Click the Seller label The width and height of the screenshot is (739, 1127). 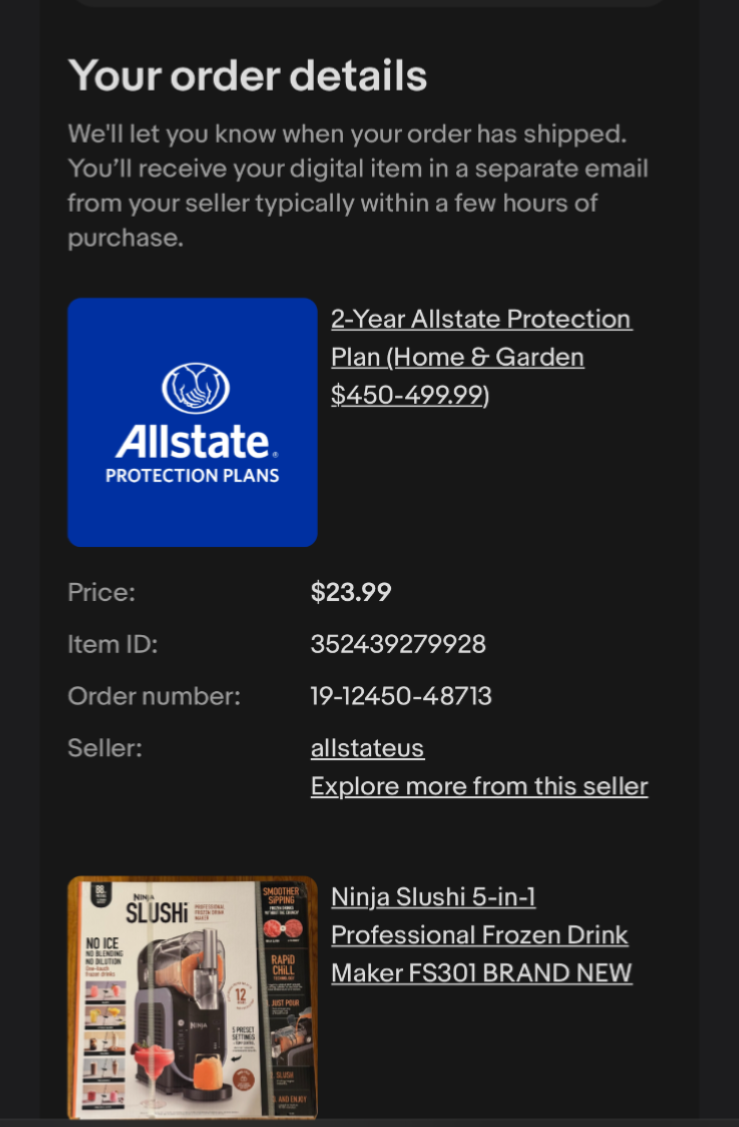click(104, 748)
